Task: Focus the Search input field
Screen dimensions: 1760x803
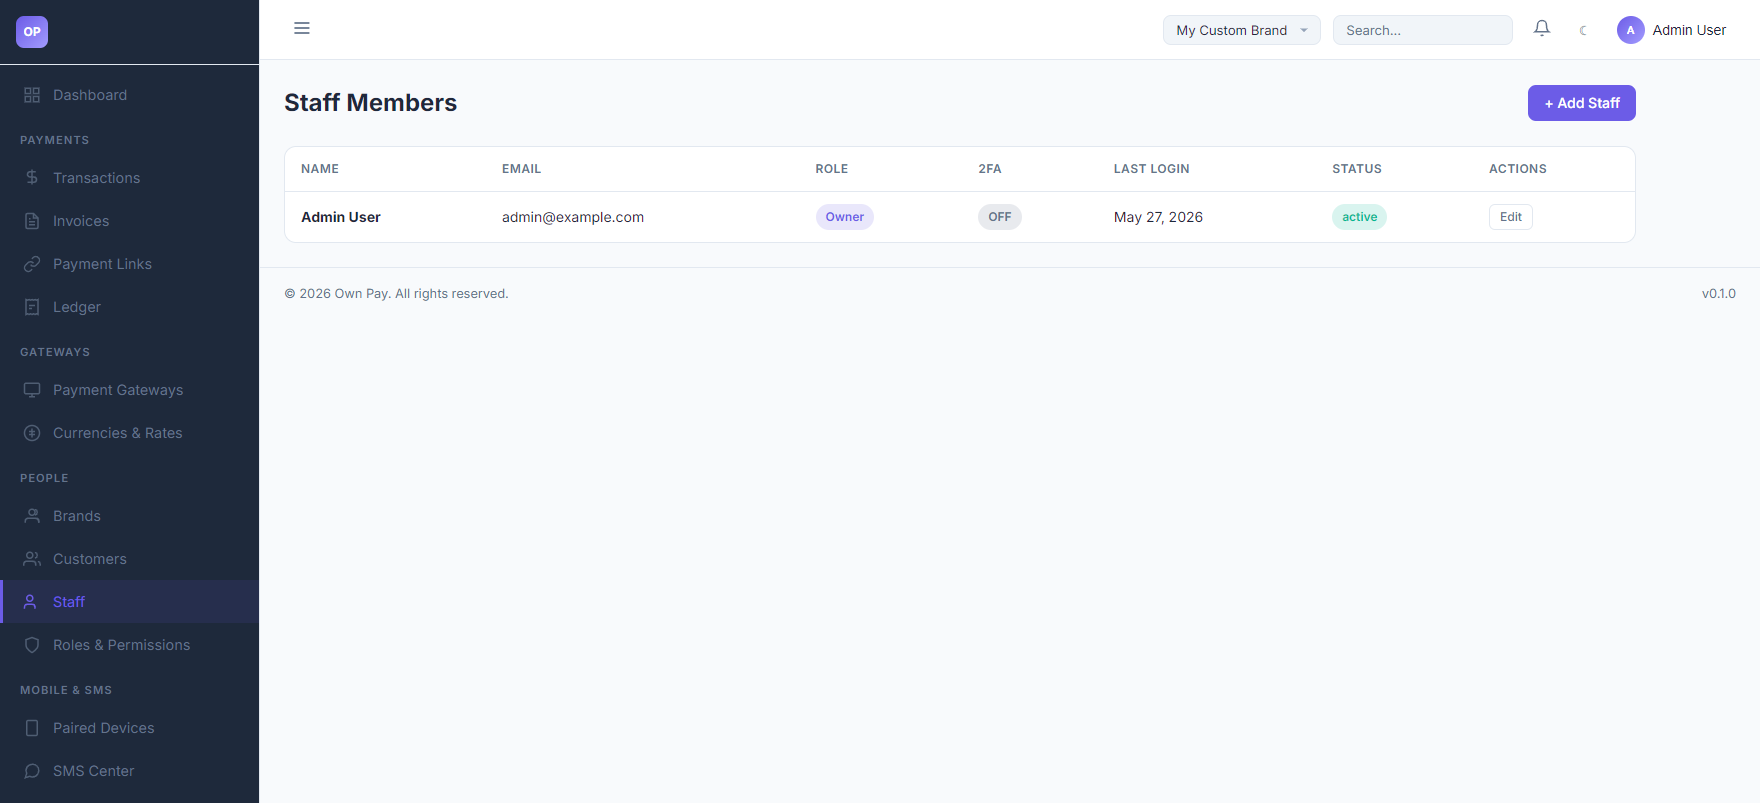Action: tap(1422, 30)
